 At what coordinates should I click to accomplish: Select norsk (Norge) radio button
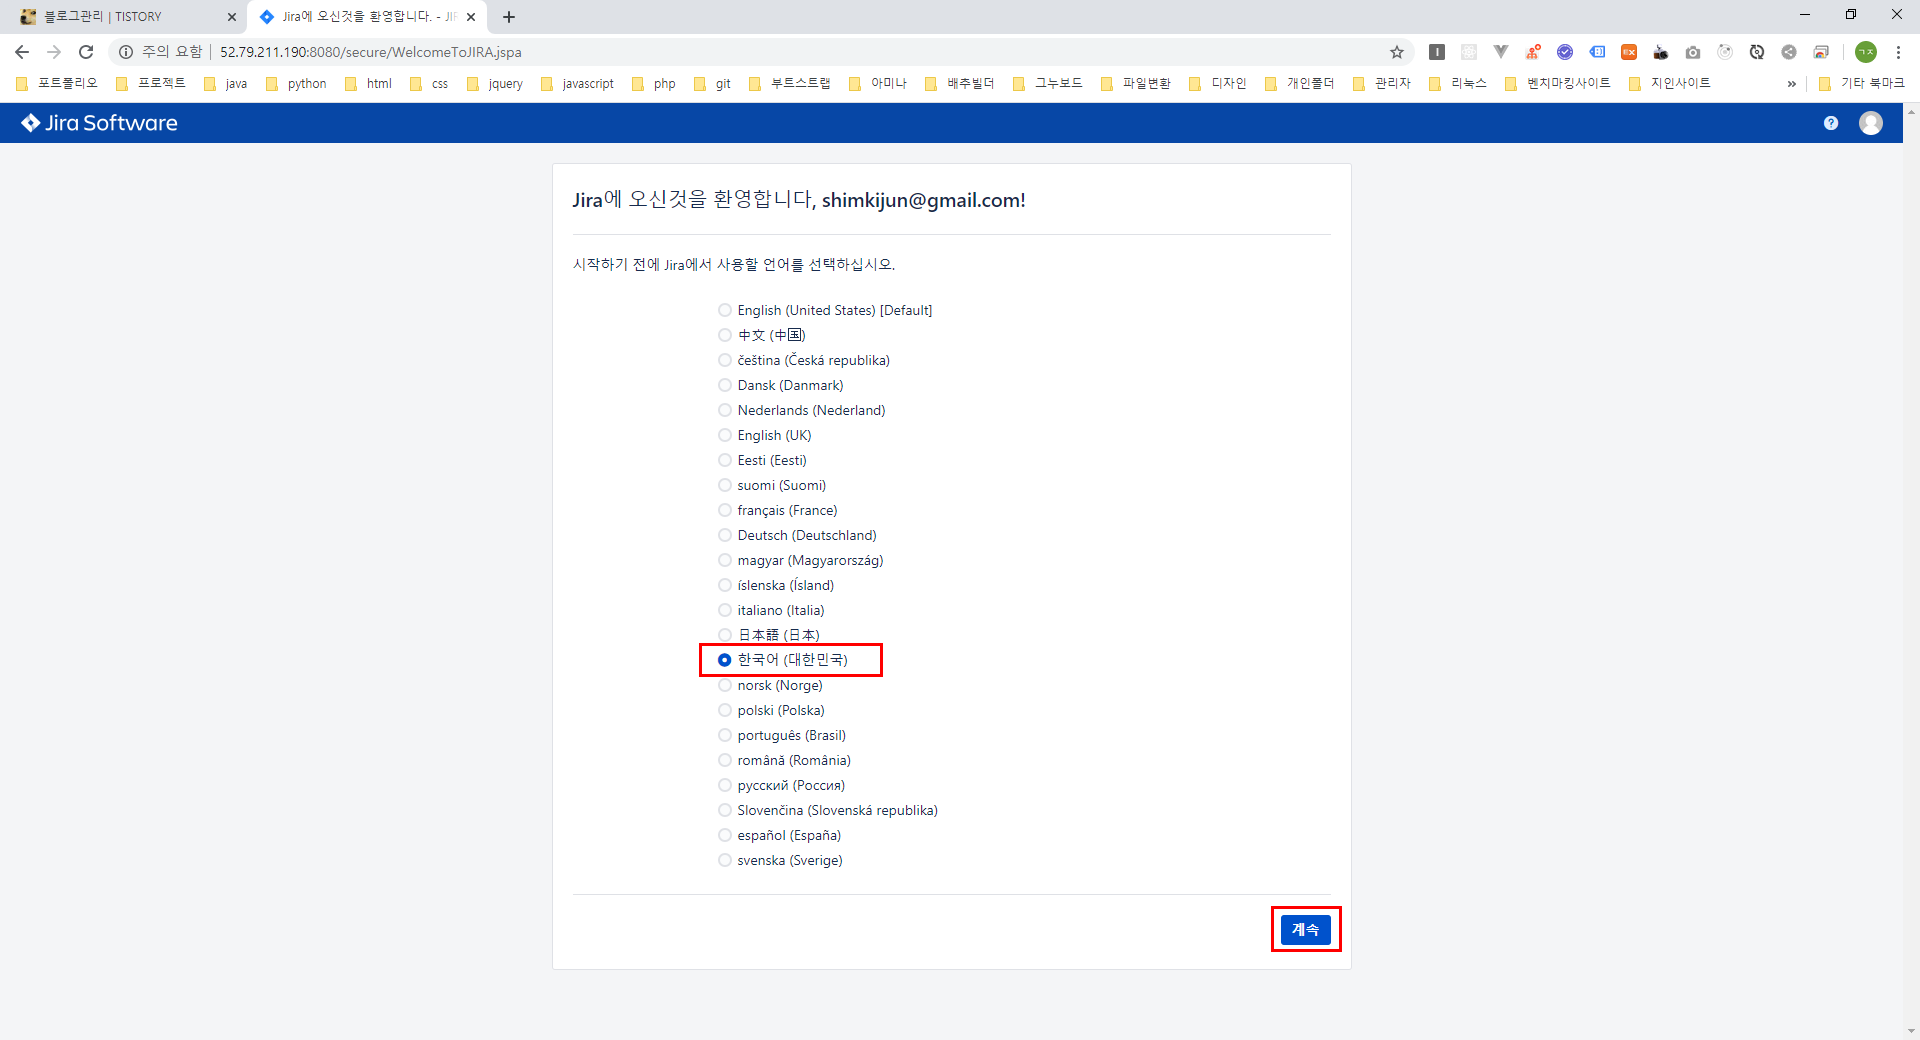725,685
